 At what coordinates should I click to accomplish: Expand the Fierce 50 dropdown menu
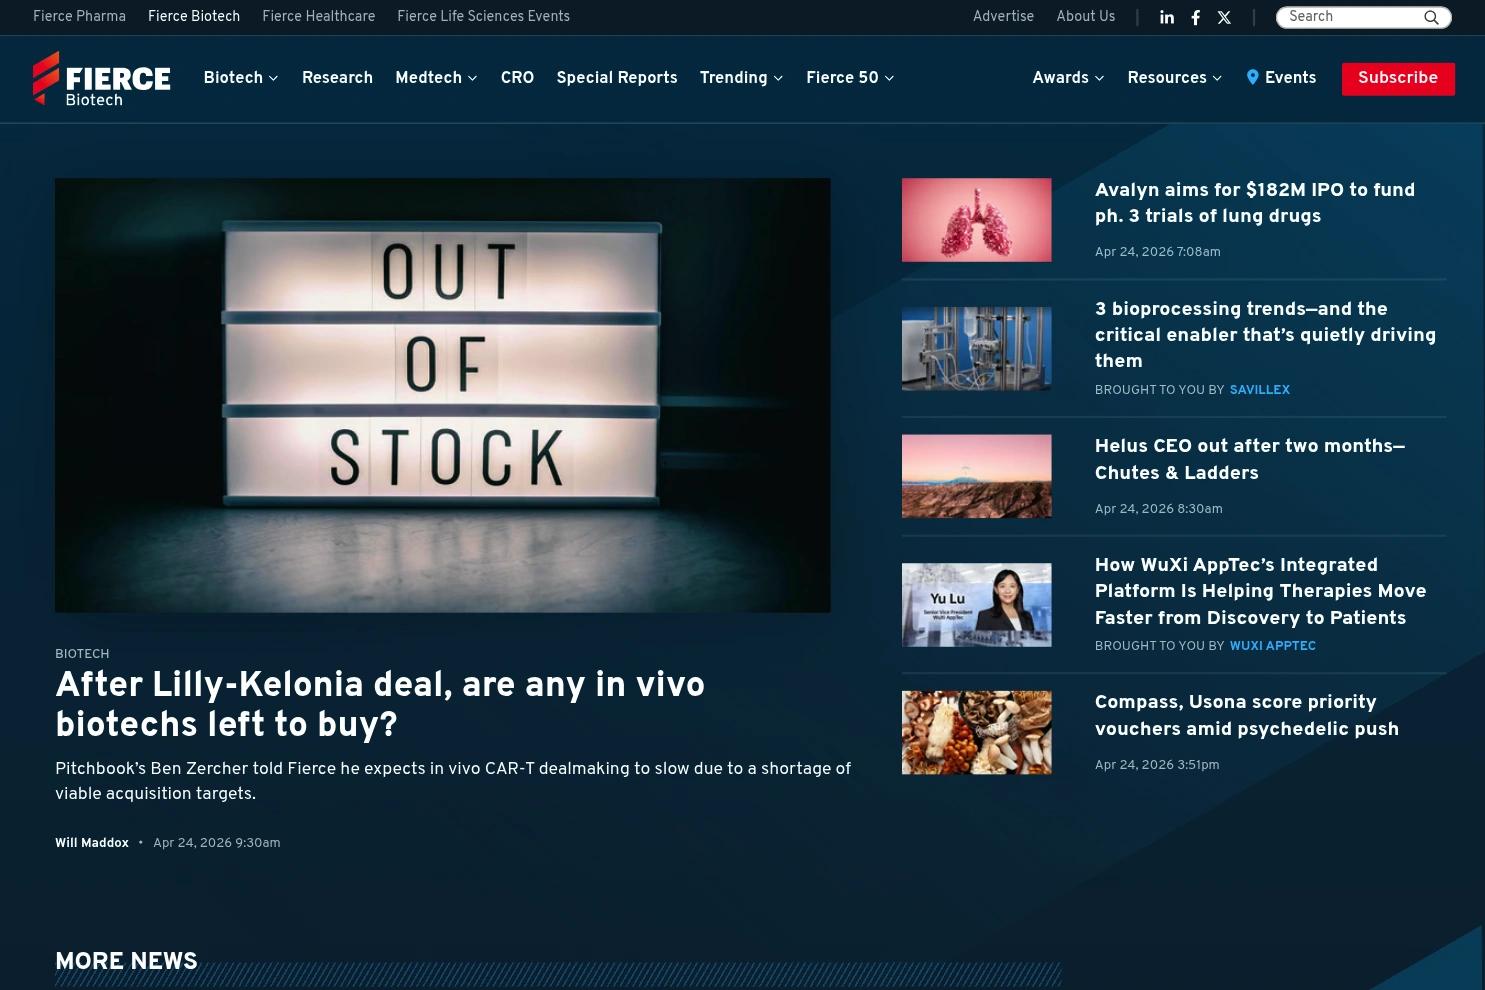click(x=850, y=78)
